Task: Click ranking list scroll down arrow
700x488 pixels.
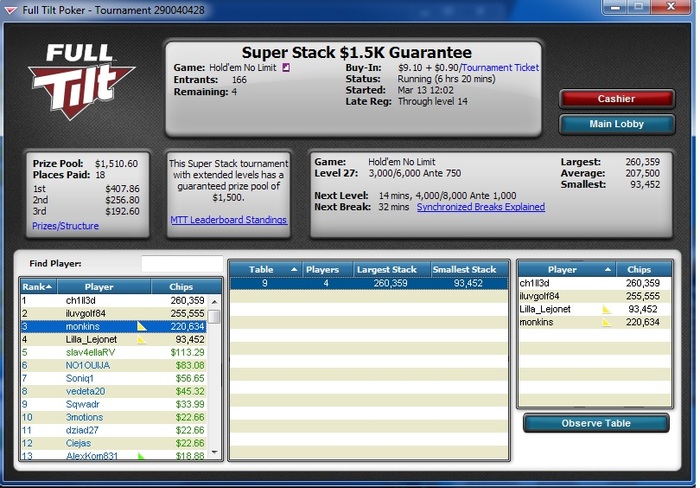Action: tap(215, 452)
